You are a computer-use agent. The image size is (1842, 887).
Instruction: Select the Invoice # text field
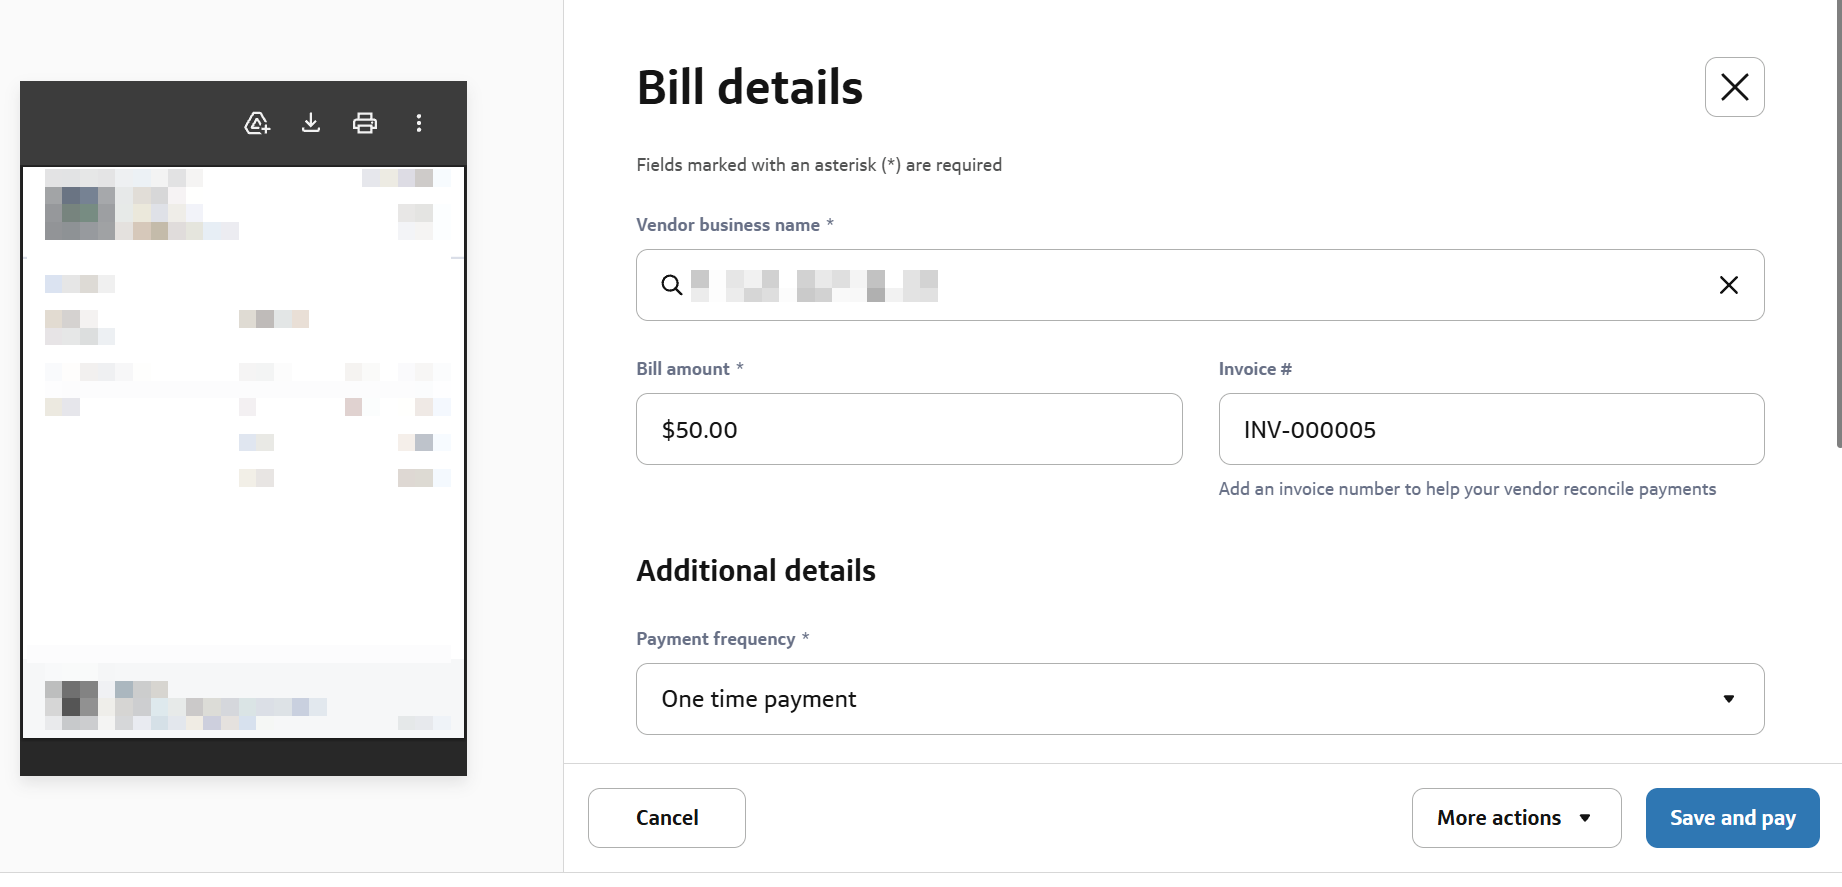[x=1490, y=430]
